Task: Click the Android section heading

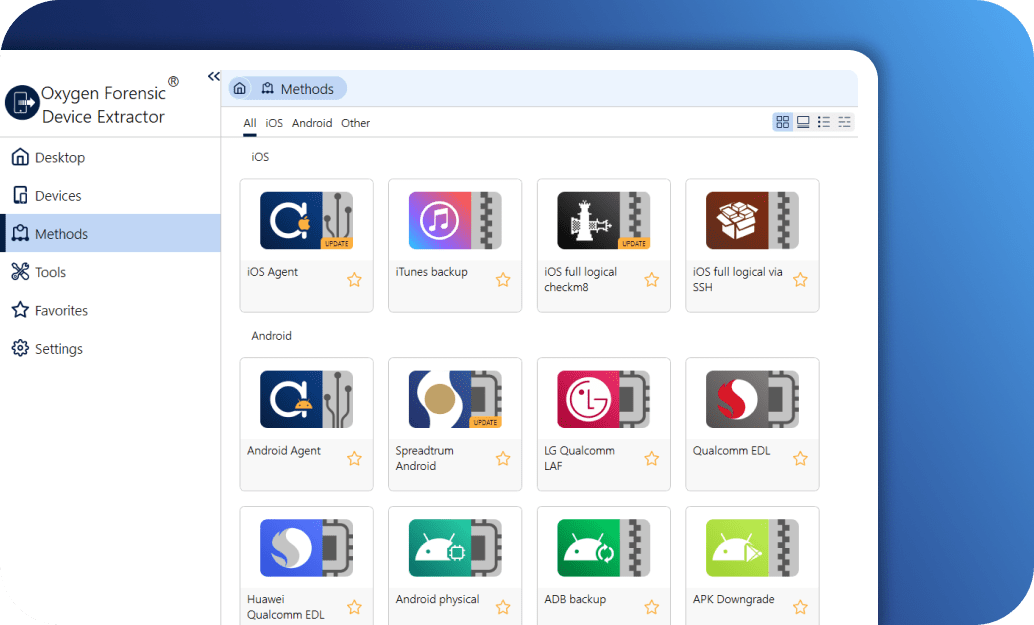Action: pyautogui.click(x=271, y=336)
